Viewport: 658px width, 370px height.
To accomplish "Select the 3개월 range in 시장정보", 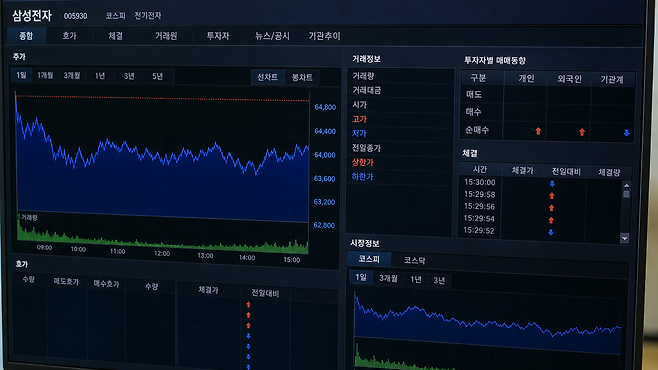I will click(x=388, y=278).
